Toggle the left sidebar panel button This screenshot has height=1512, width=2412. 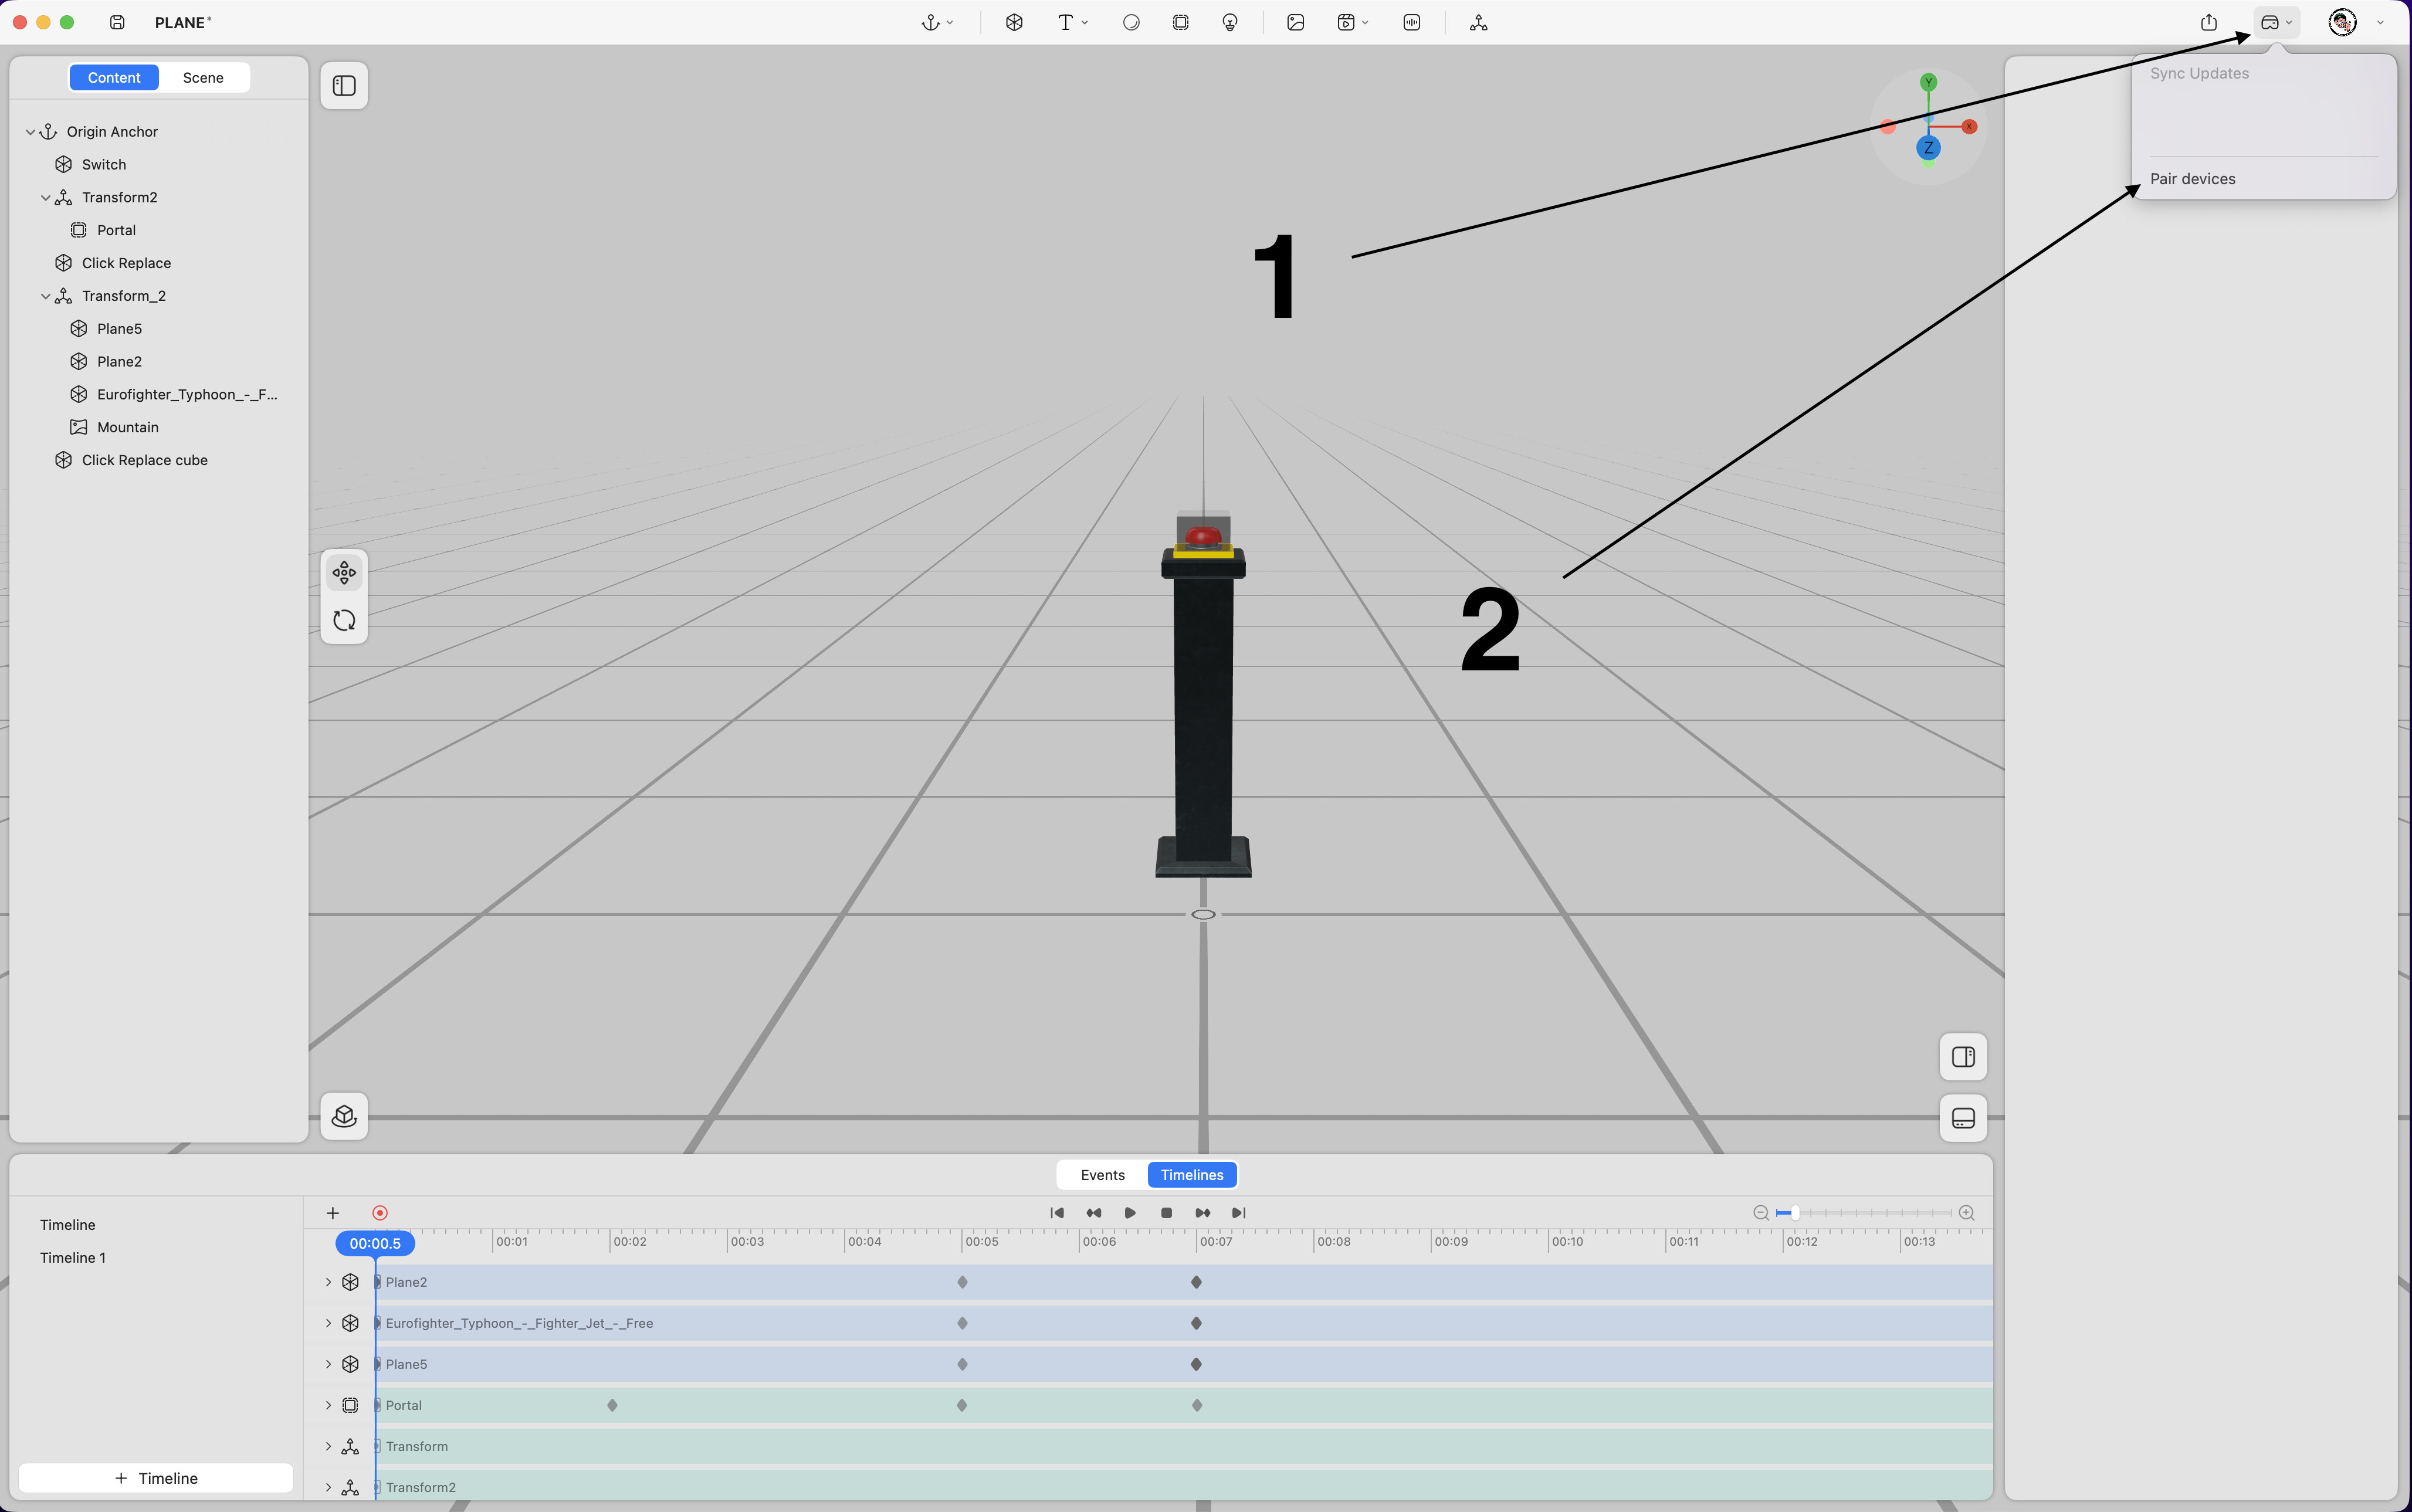[344, 86]
